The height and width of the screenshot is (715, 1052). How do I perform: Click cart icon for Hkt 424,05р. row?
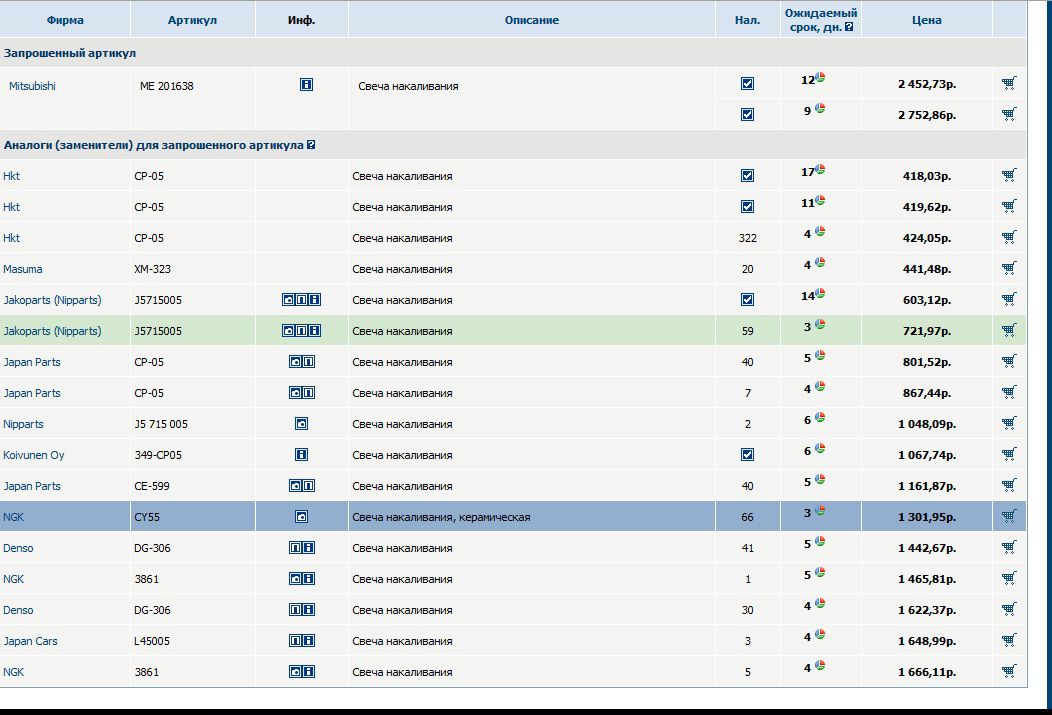tap(1008, 237)
